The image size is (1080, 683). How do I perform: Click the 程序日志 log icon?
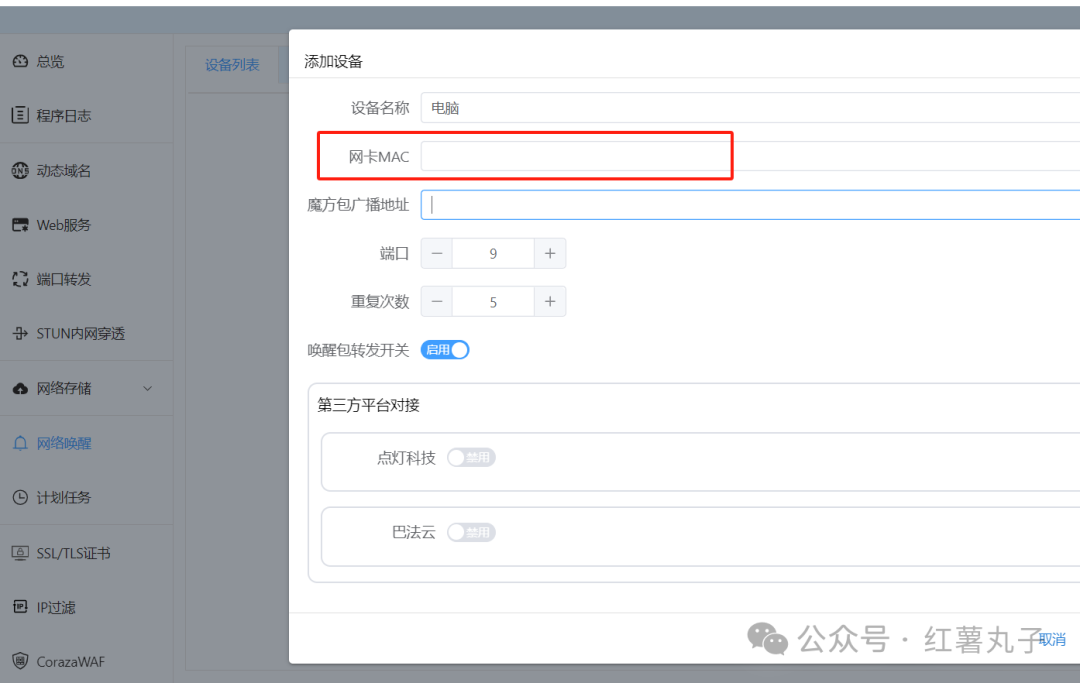click(x=20, y=115)
